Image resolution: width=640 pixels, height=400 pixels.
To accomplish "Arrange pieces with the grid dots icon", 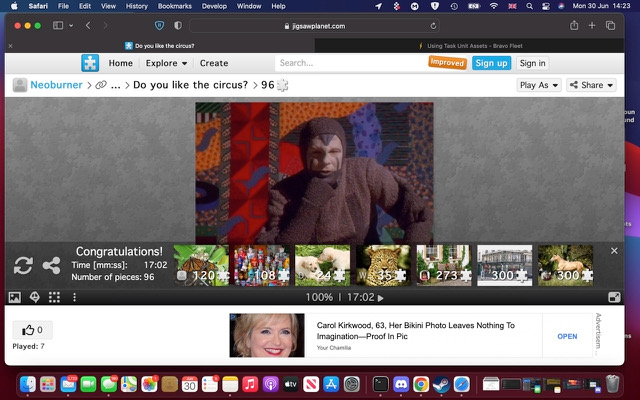I will pos(54,297).
